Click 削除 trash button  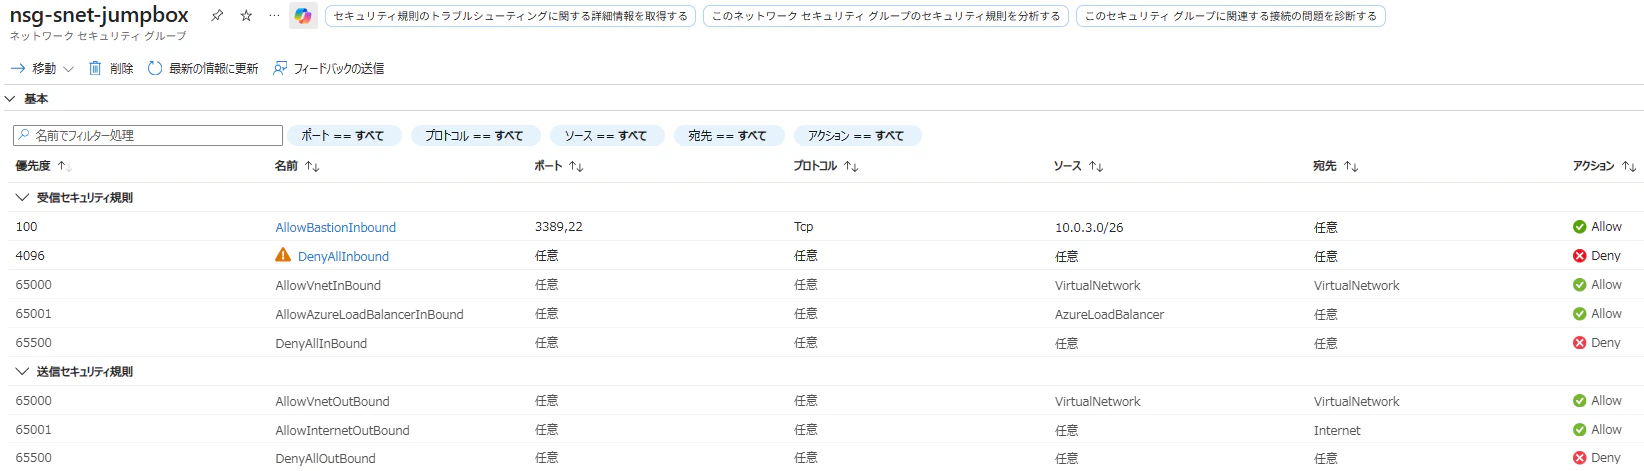[111, 69]
